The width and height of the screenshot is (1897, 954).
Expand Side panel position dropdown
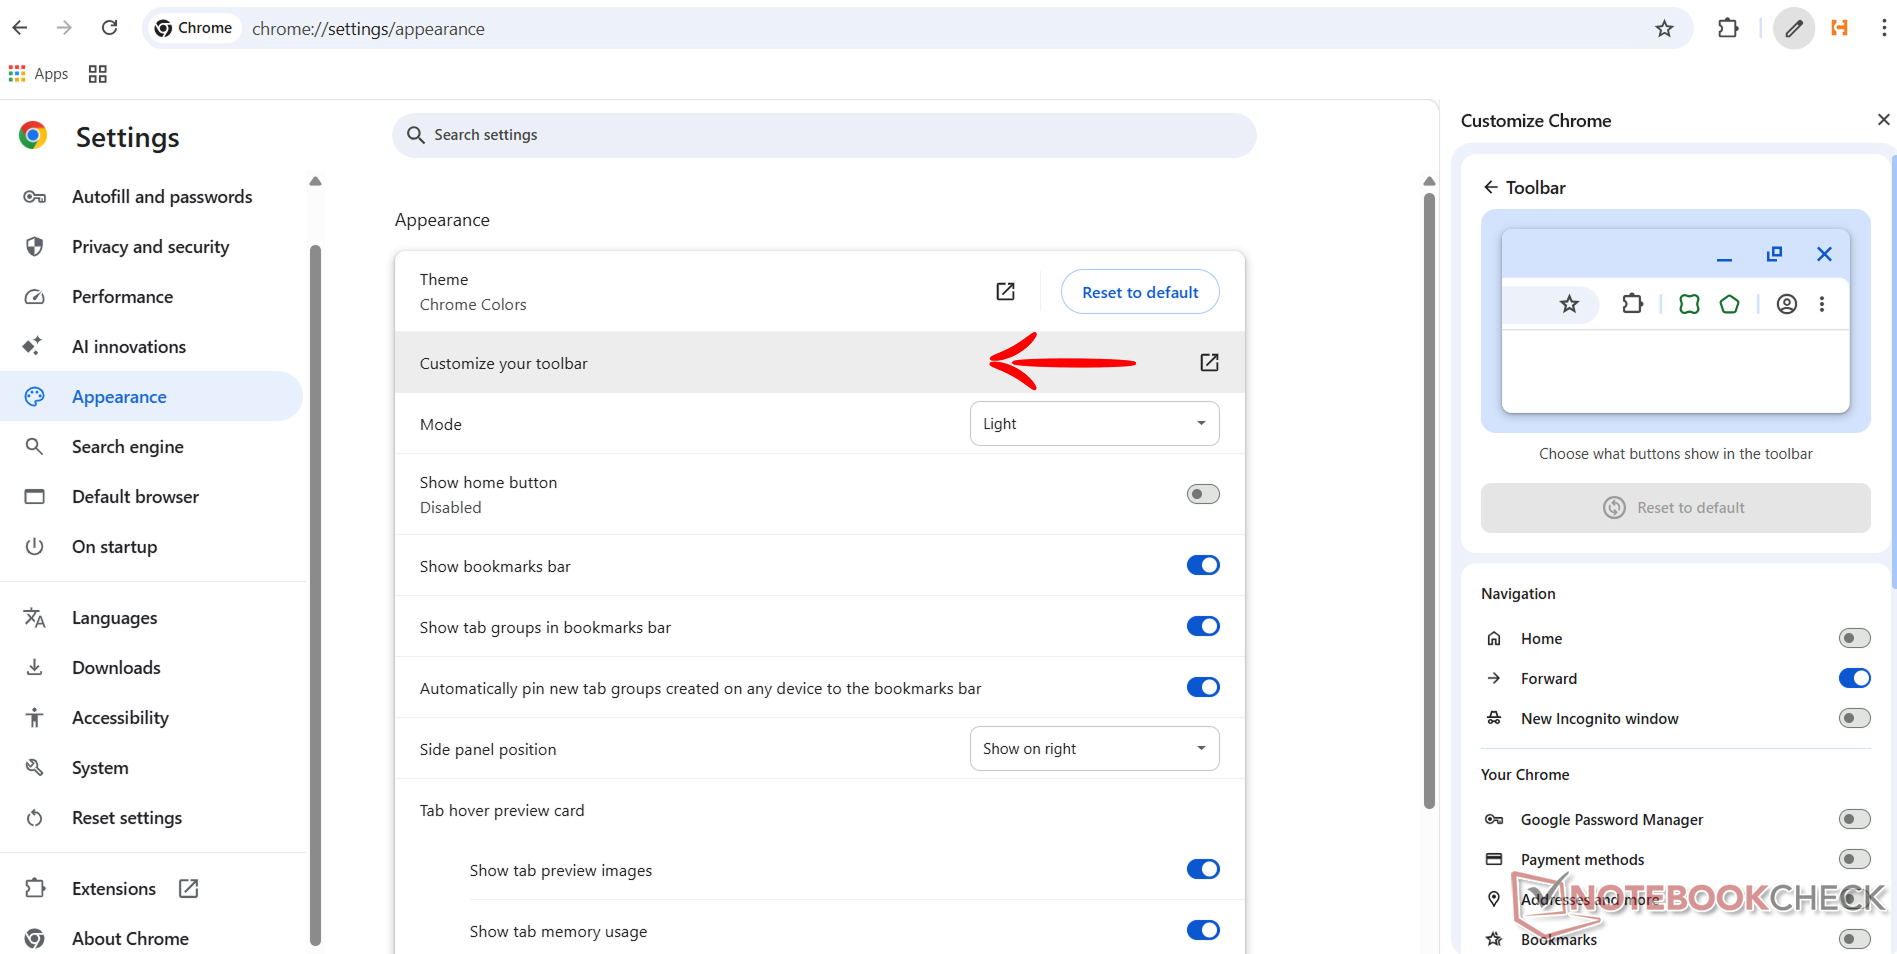pyautogui.click(x=1094, y=749)
